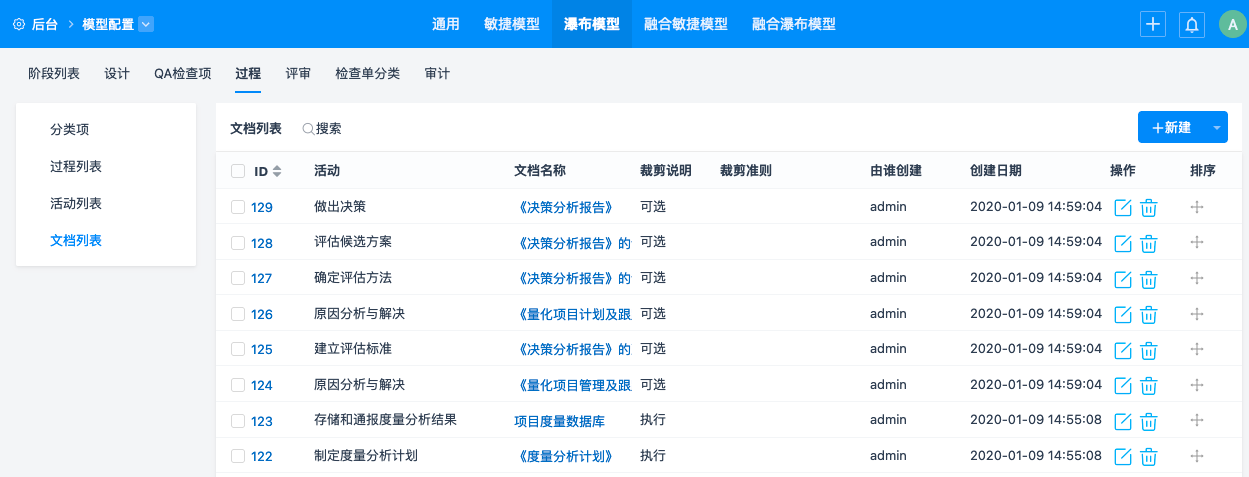Image resolution: width=1249 pixels, height=477 pixels.
Task: Open the notification bell
Action: pyautogui.click(x=1191, y=25)
